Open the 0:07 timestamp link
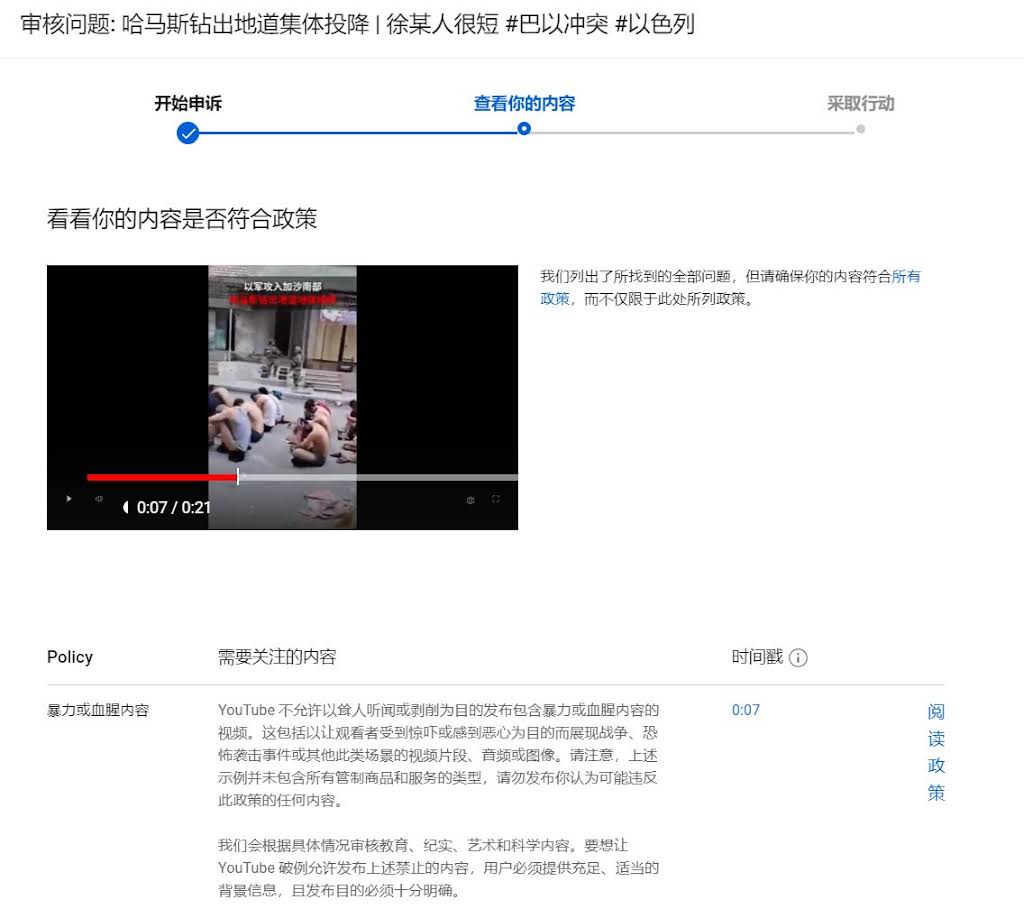The width and height of the screenshot is (1024, 918). 746,710
